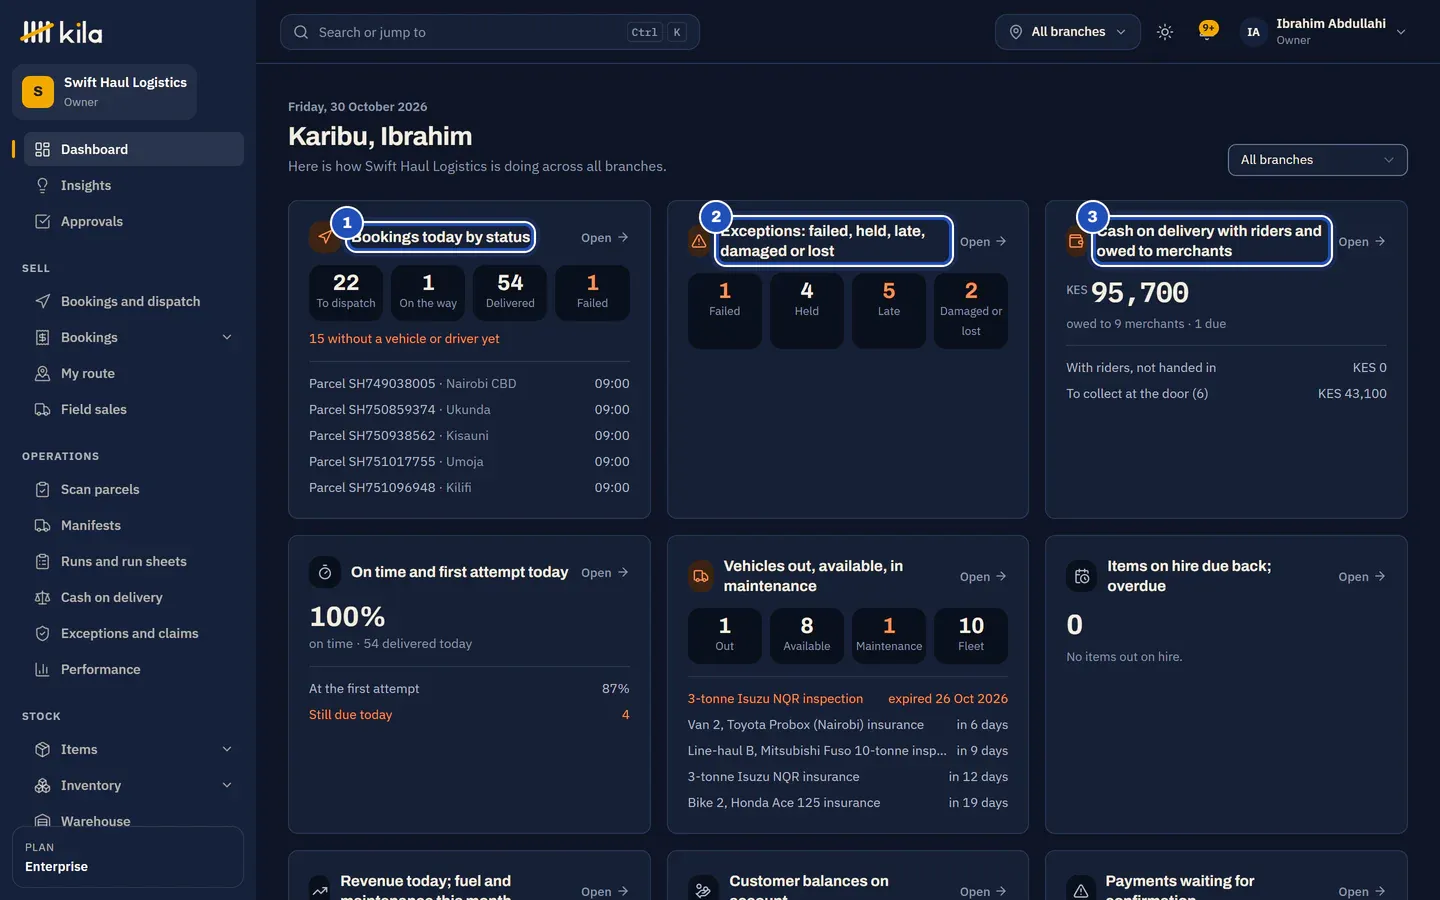1440x900 pixels.
Task: Open the Vehicles out, available card link
Action: [983, 576]
